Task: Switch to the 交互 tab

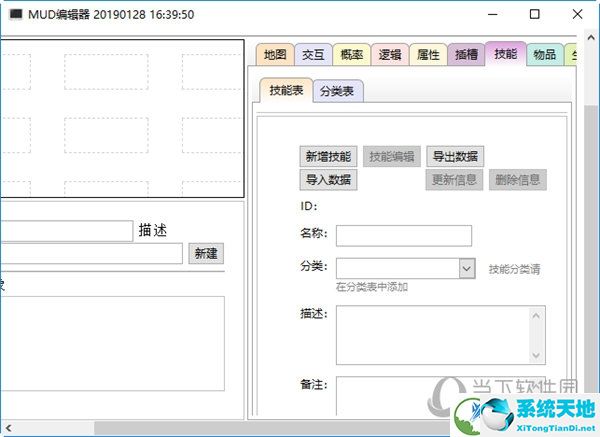Action: 313,55
